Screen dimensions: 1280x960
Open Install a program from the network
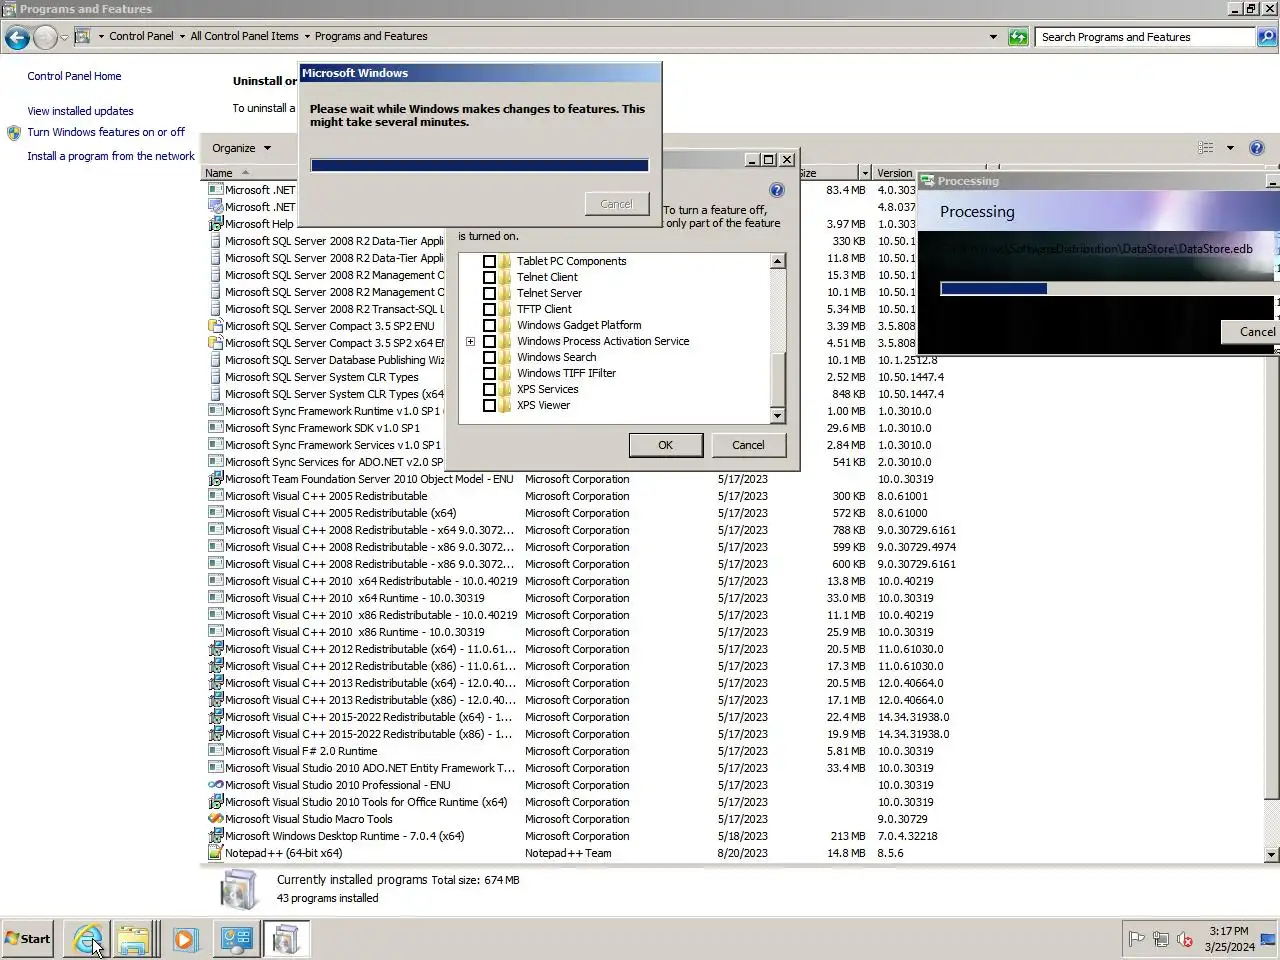coord(111,156)
